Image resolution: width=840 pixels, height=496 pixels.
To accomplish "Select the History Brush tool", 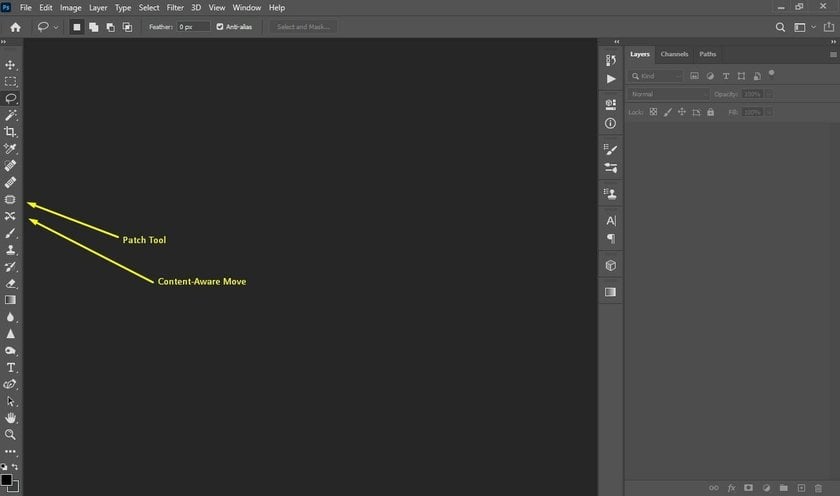I will pyautogui.click(x=10, y=267).
